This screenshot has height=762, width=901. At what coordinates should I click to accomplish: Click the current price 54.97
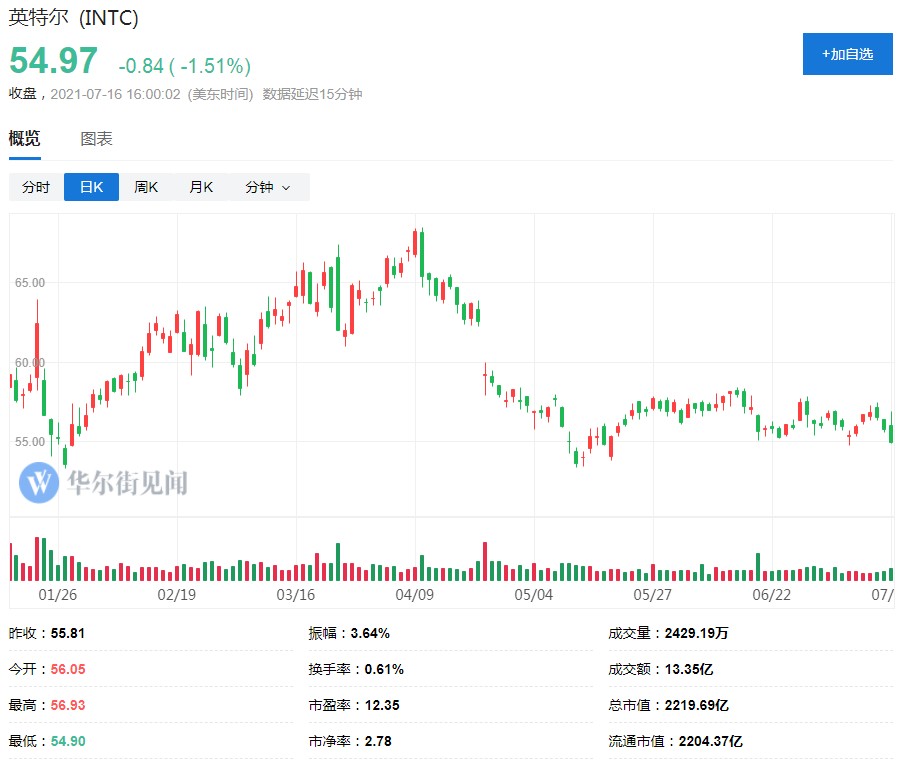pos(54,62)
